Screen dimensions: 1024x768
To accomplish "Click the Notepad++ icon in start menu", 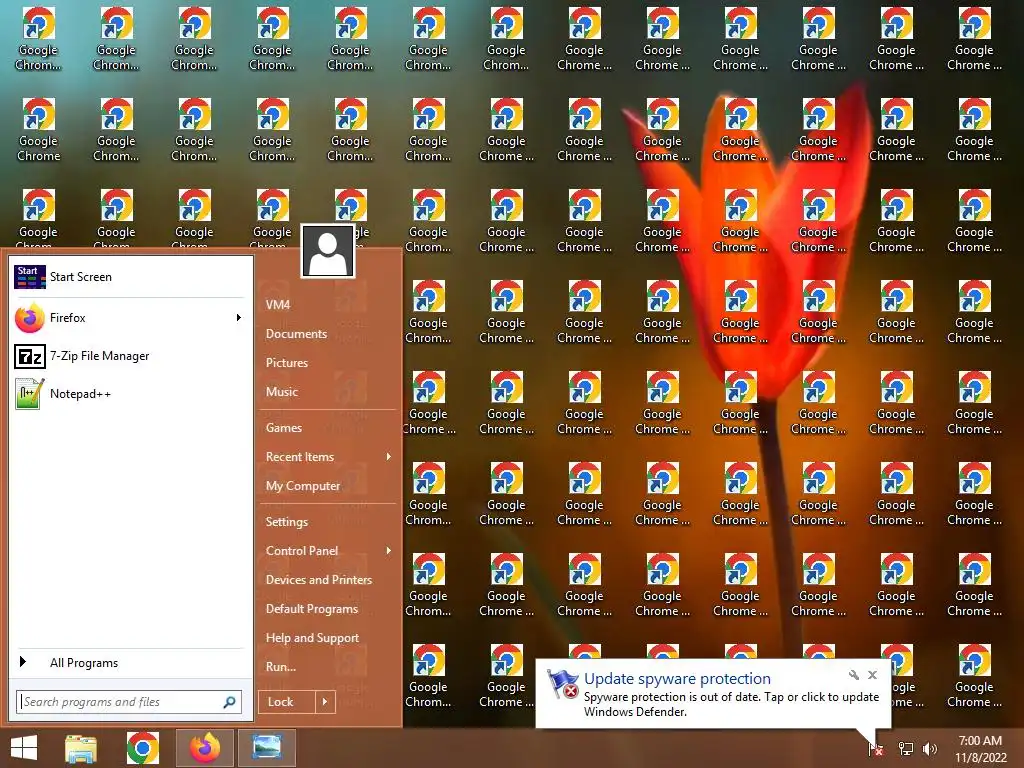I will pyautogui.click(x=30, y=394).
